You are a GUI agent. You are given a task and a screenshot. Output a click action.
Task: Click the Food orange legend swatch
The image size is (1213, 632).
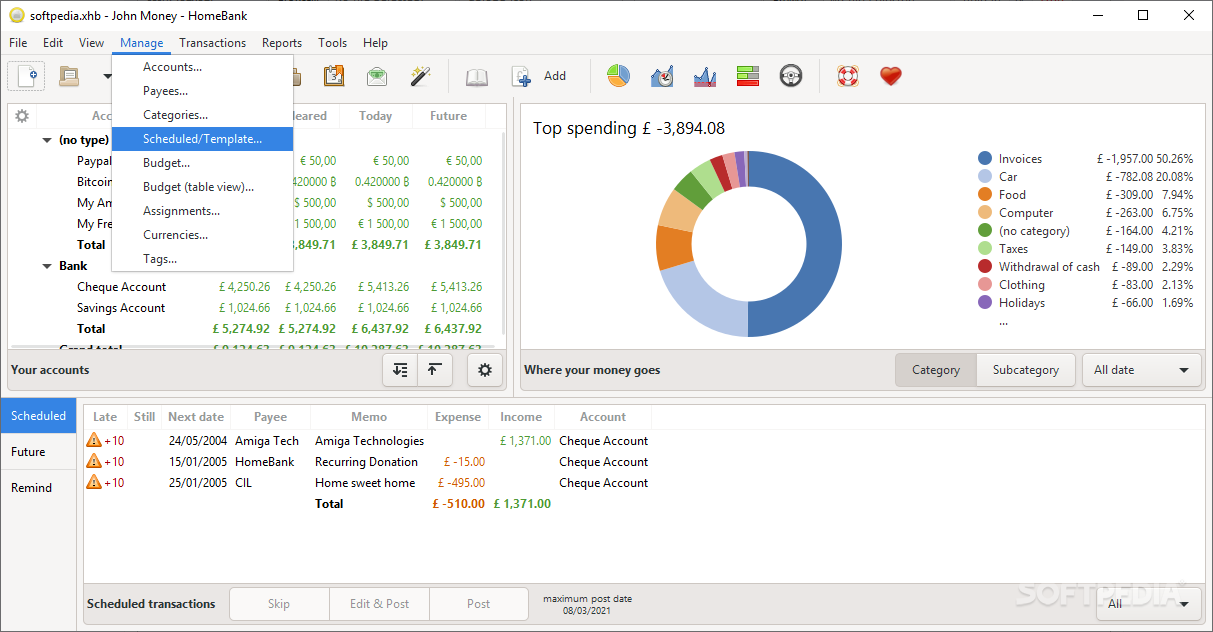985,195
